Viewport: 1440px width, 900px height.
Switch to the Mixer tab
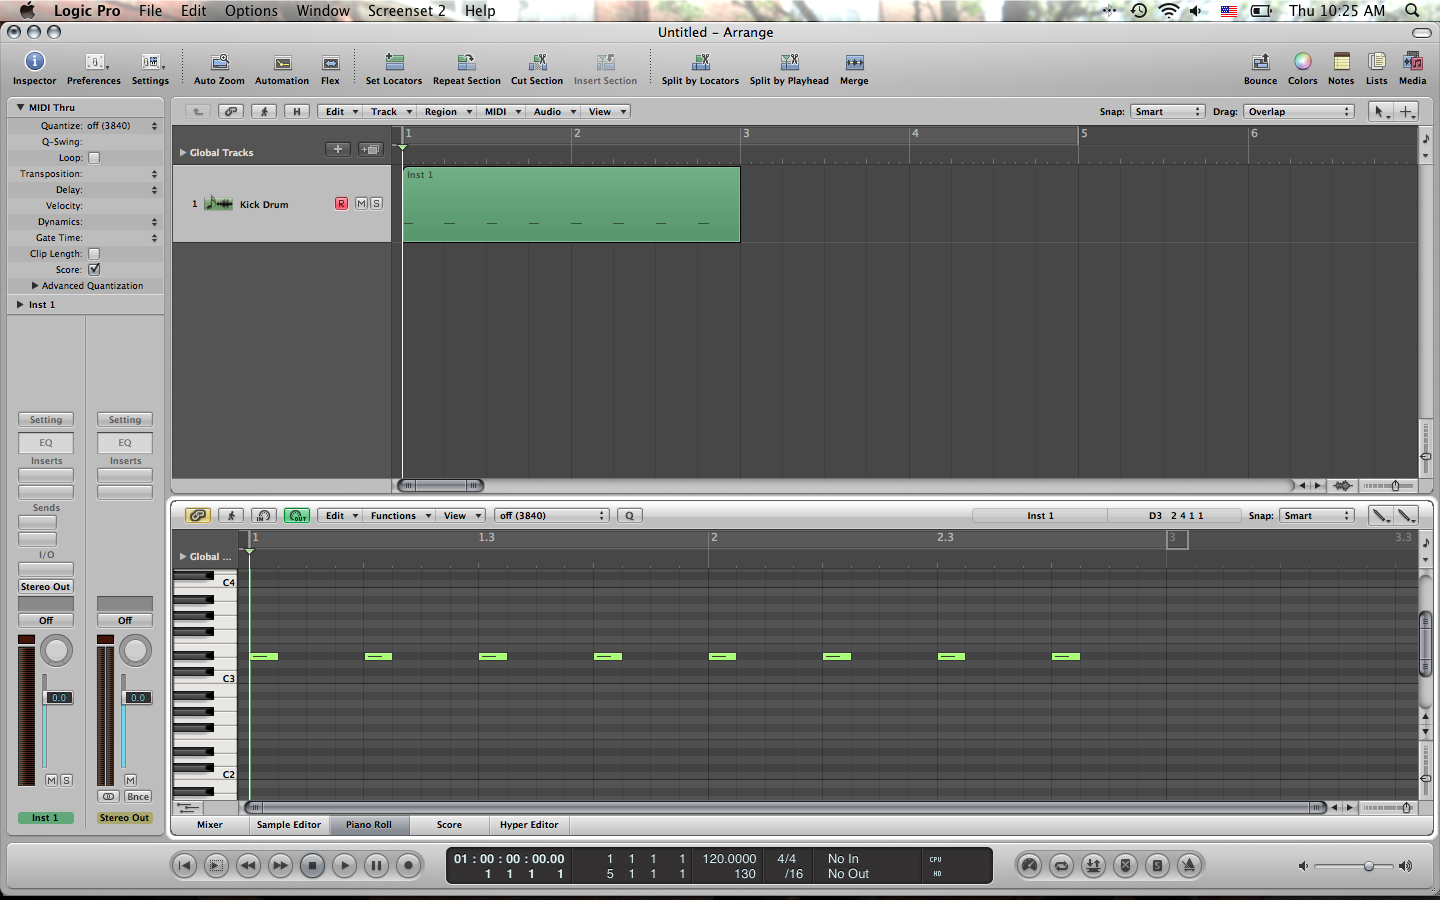pos(210,825)
